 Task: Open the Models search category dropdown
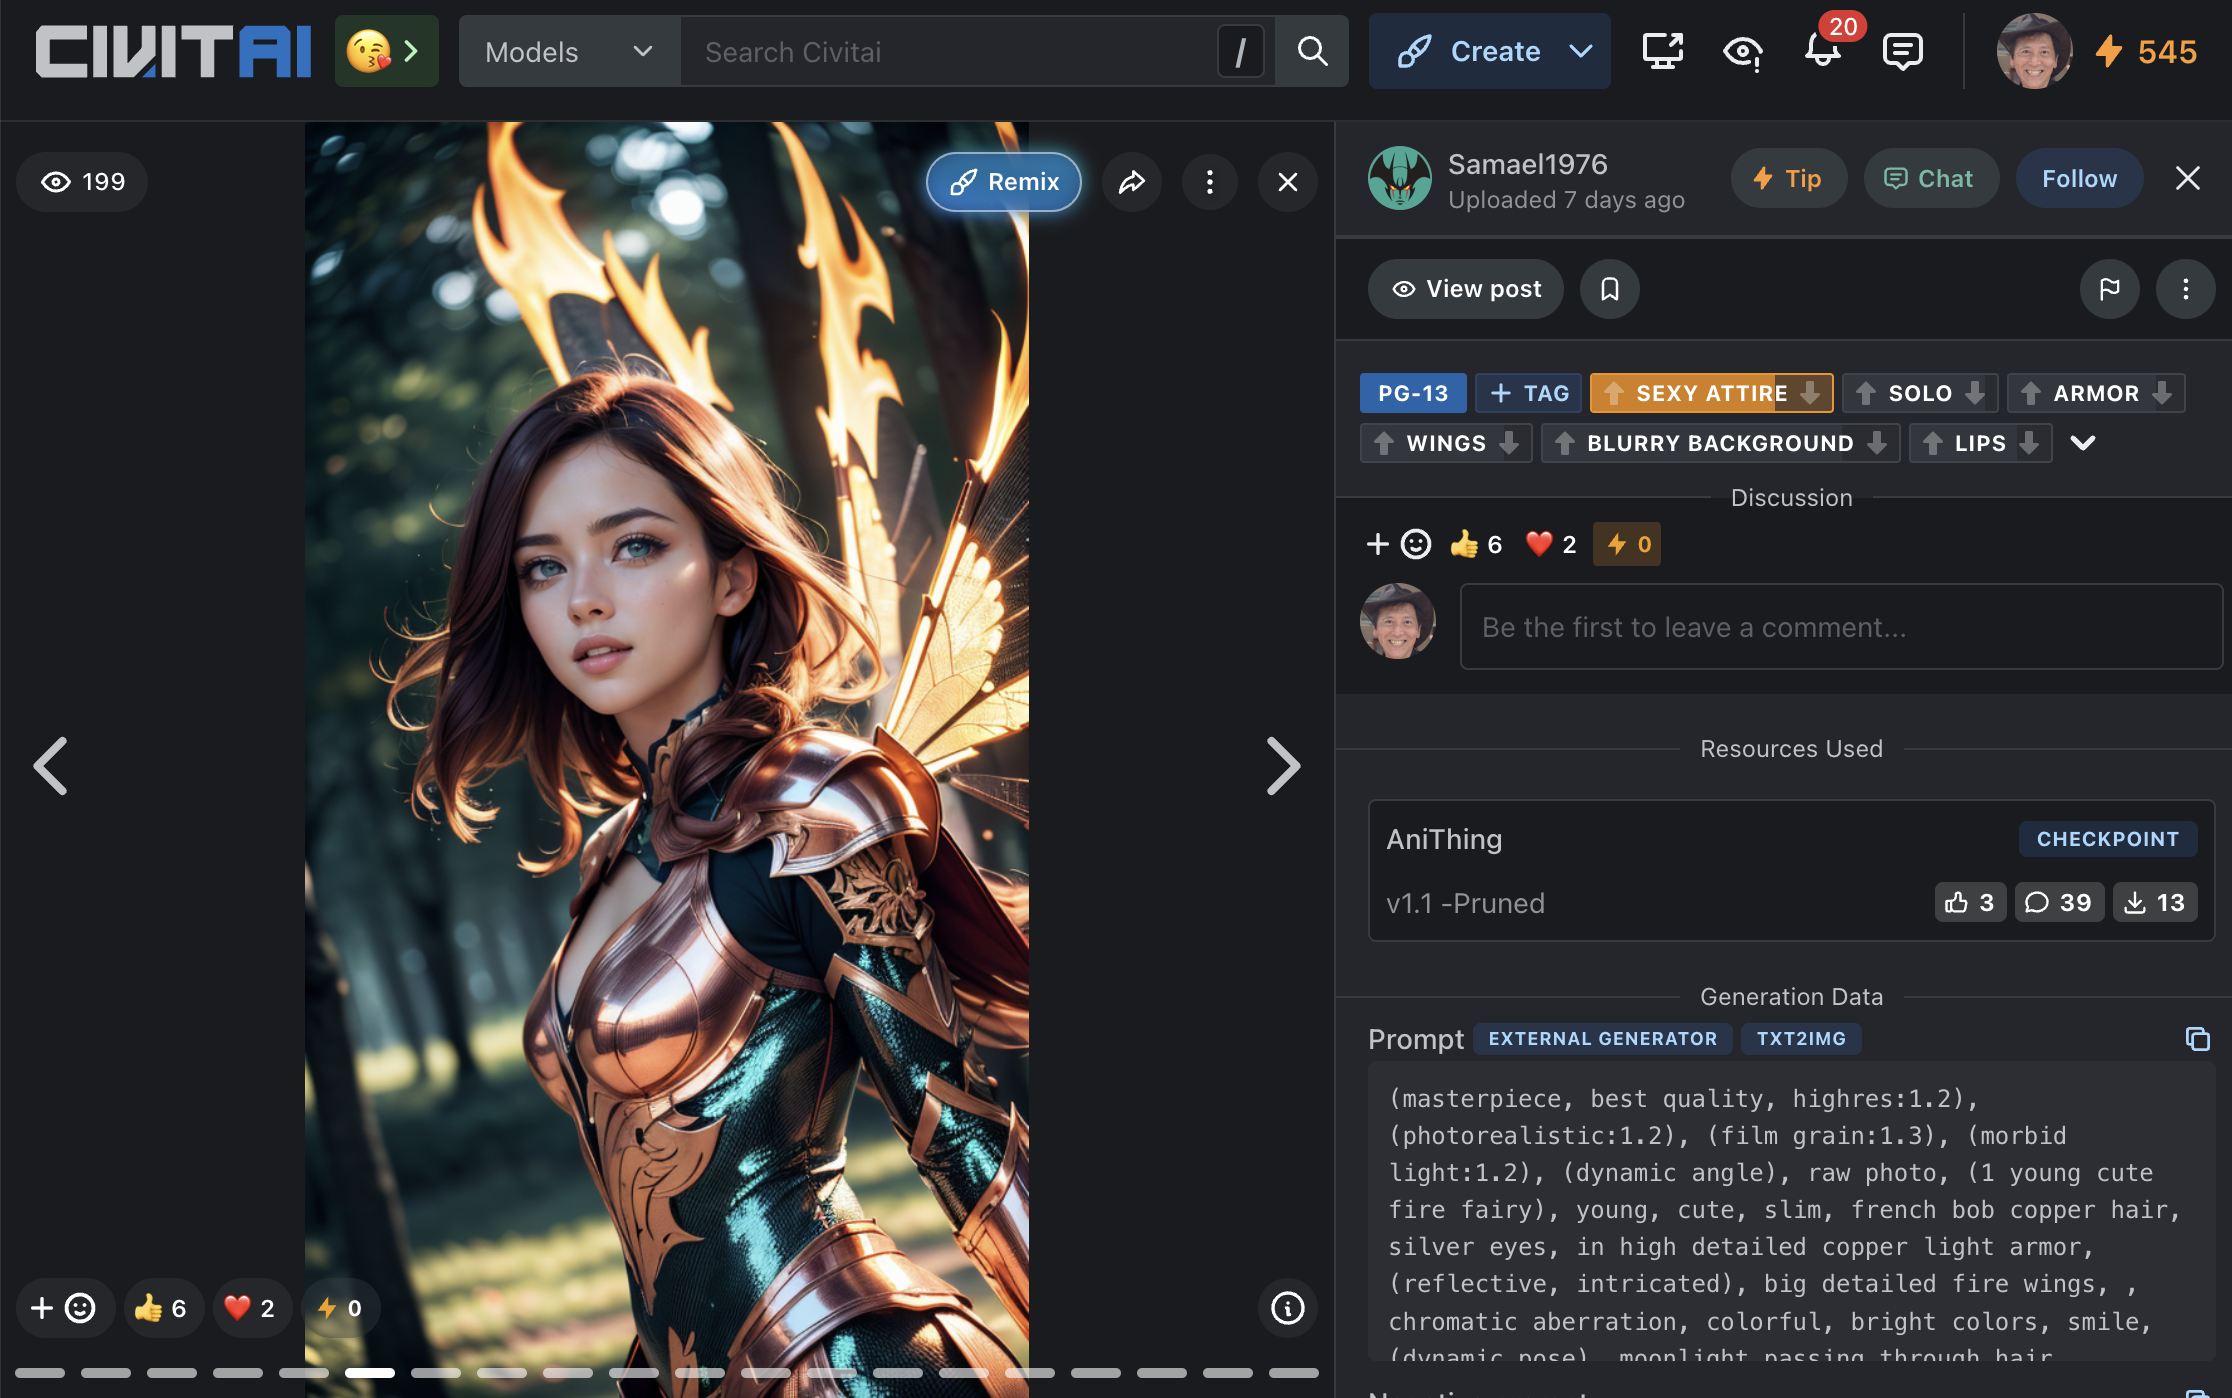(x=568, y=51)
